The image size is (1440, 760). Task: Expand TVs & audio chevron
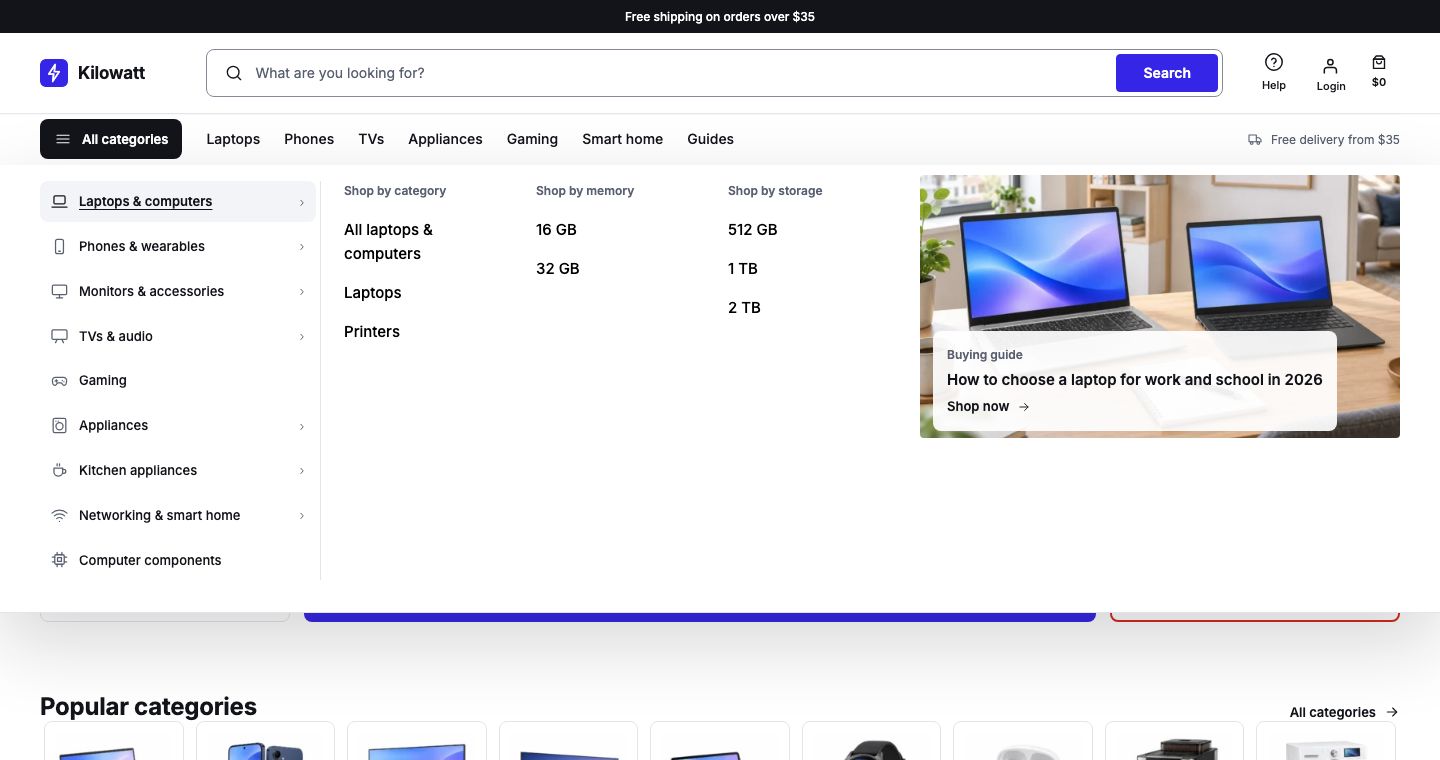pos(301,337)
